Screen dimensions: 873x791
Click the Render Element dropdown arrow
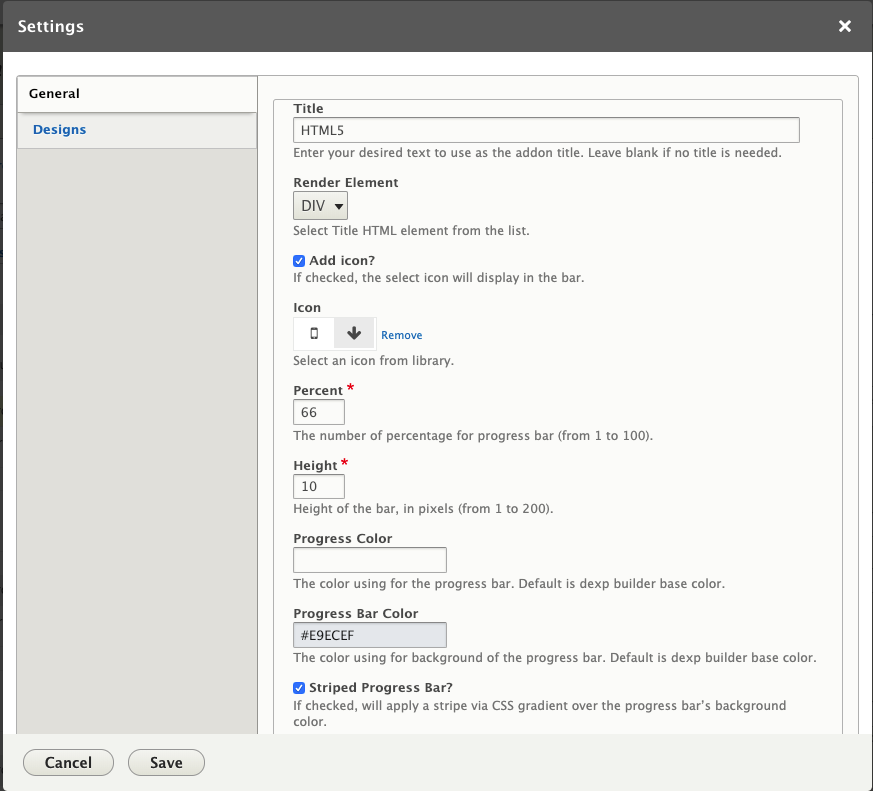[338, 207]
